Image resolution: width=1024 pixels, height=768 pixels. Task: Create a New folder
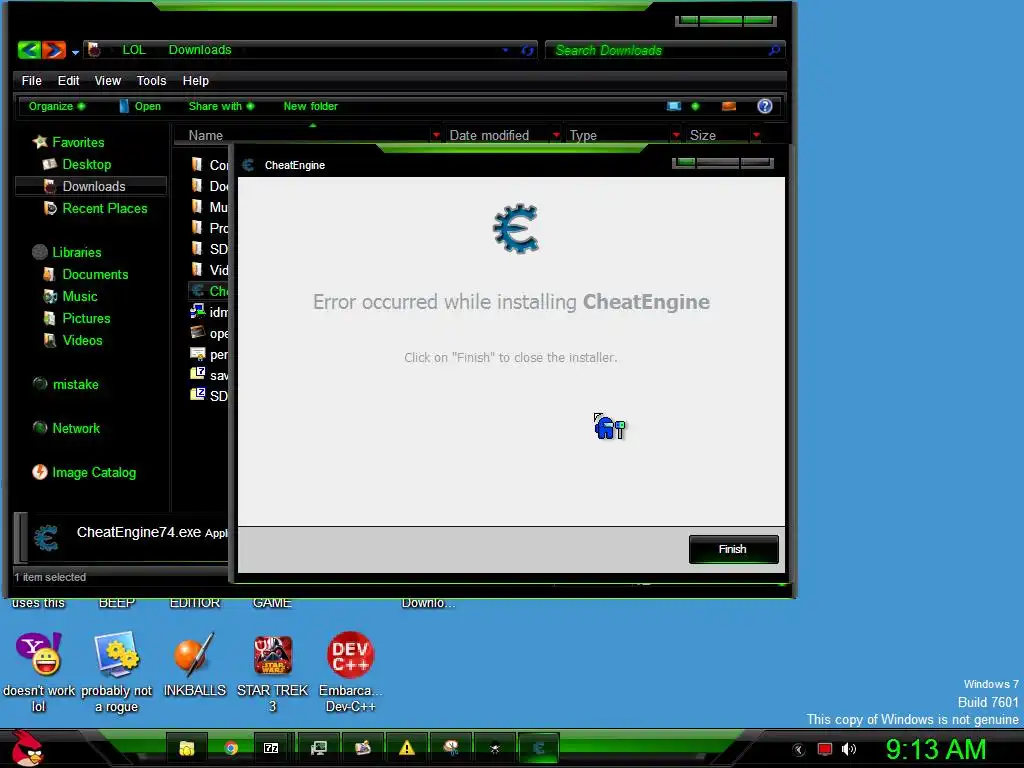click(310, 106)
